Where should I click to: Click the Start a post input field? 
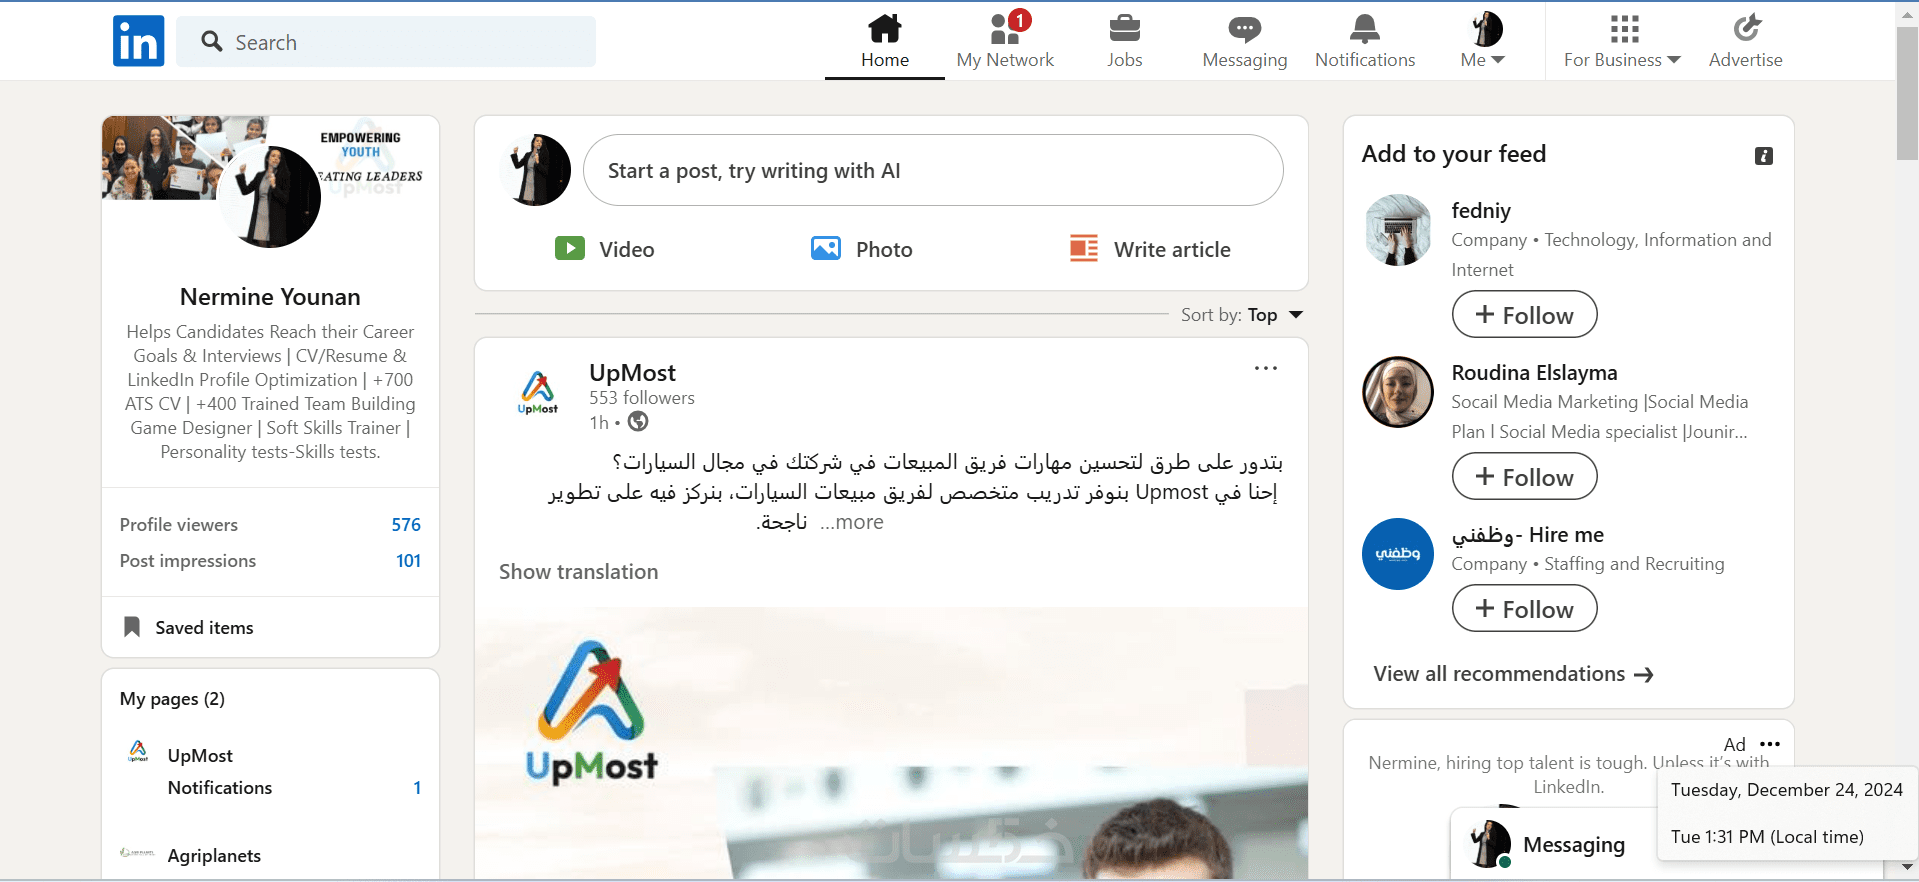pyautogui.click(x=933, y=171)
